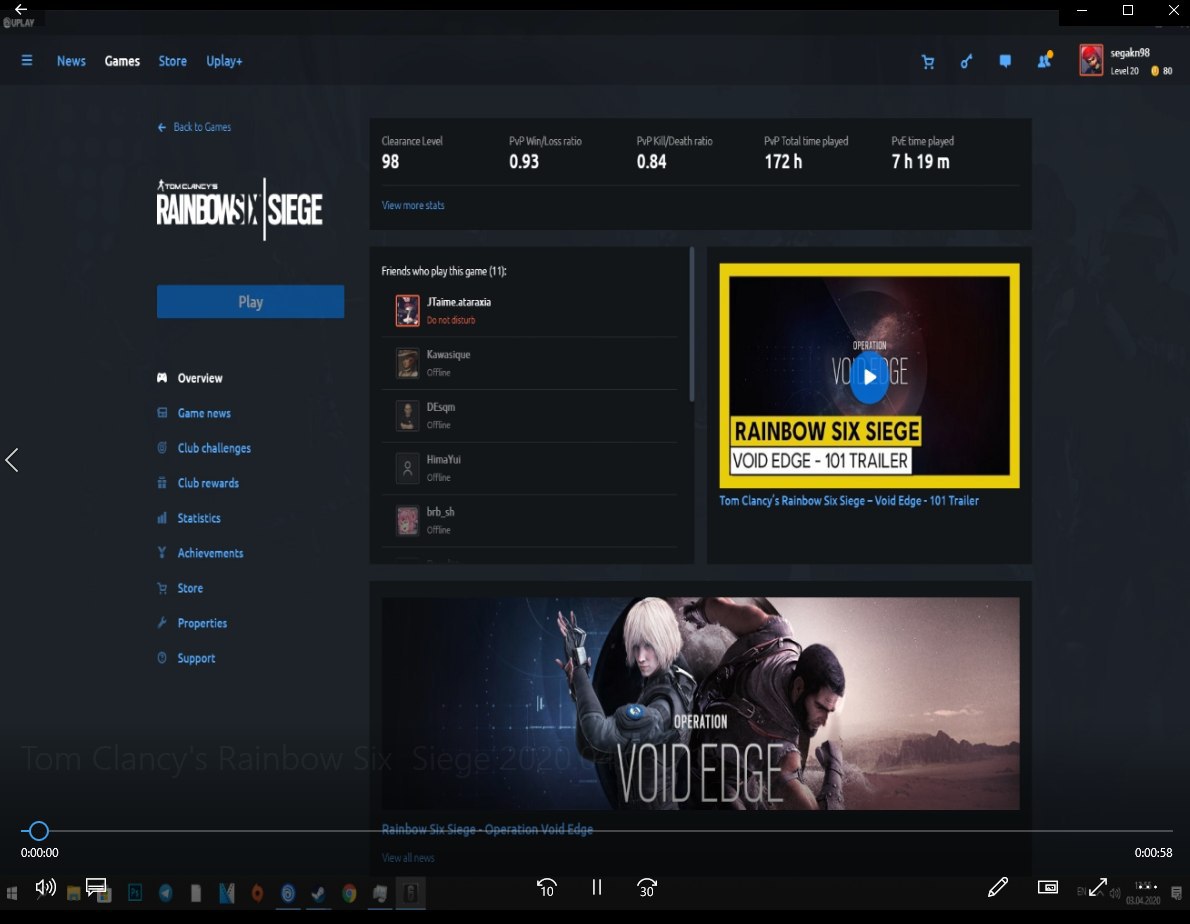Open Support in the sidebar
1190x924 pixels.
(x=196, y=658)
